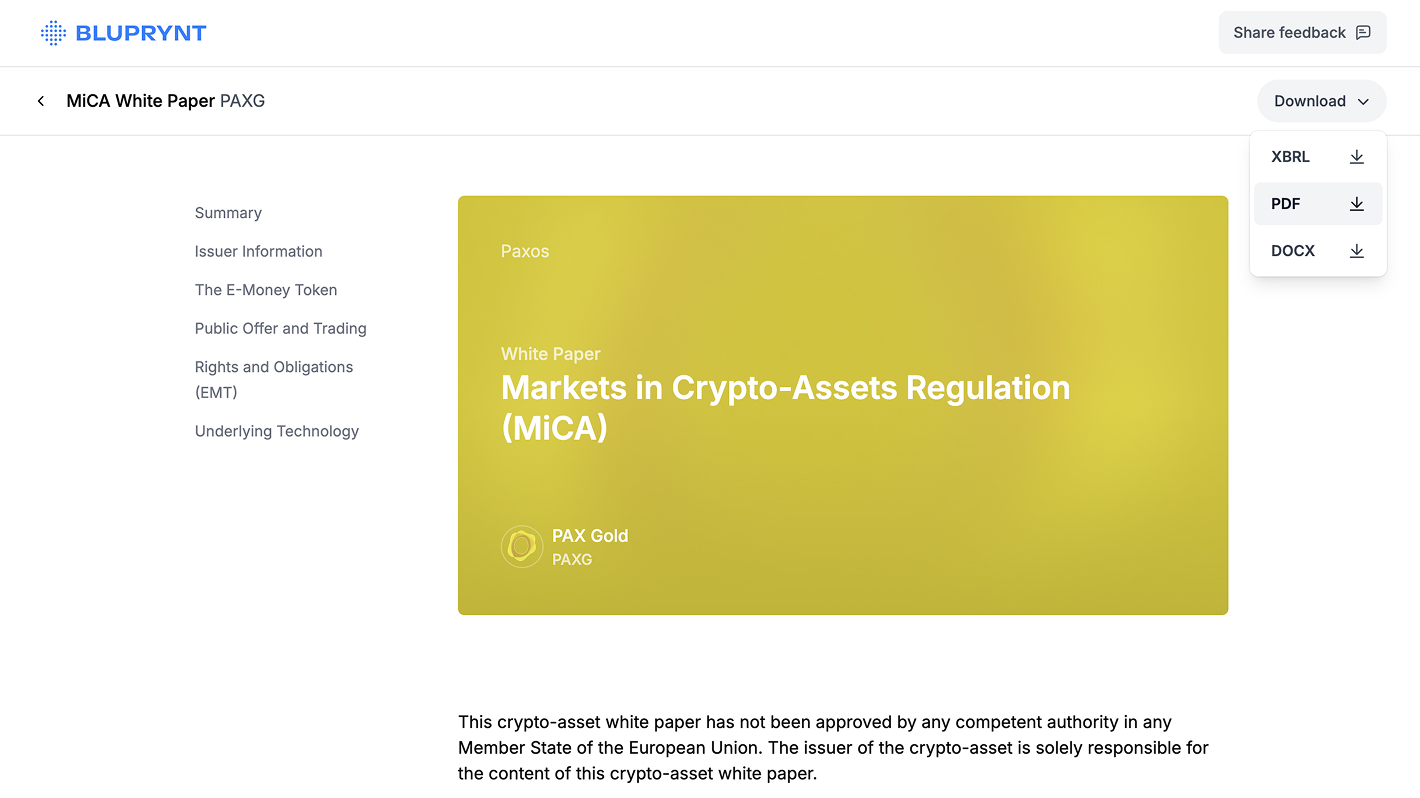Viewport: 1420px width, 798px height.
Task: Click the PAX Gold token name
Action: (x=590, y=536)
